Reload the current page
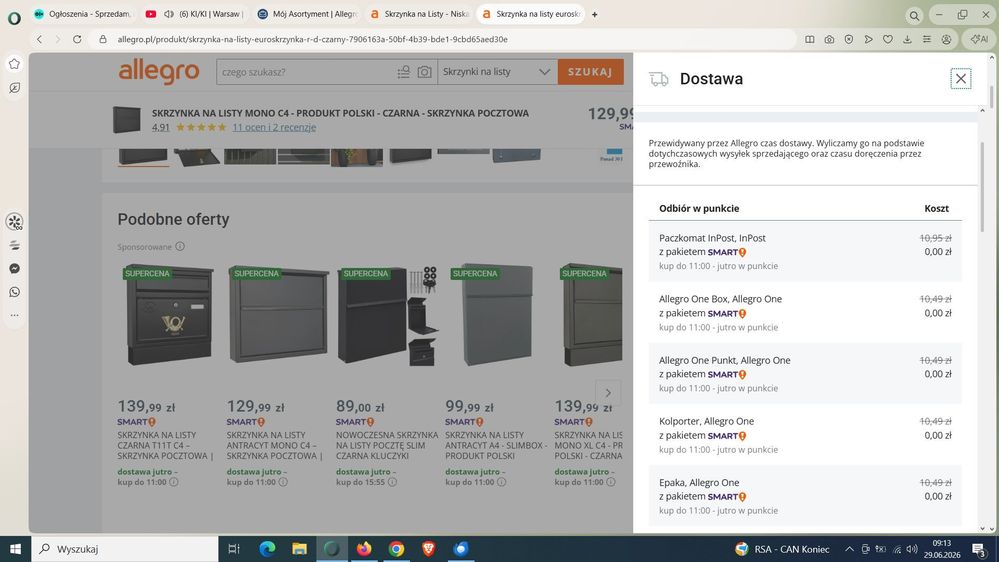This screenshot has height=562, width=999. (x=77, y=39)
